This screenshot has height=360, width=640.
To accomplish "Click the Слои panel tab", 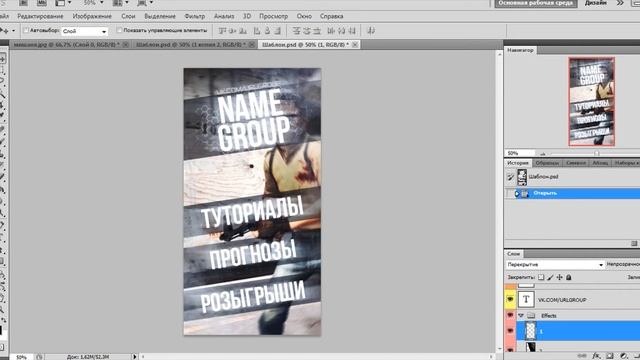I will point(513,254).
